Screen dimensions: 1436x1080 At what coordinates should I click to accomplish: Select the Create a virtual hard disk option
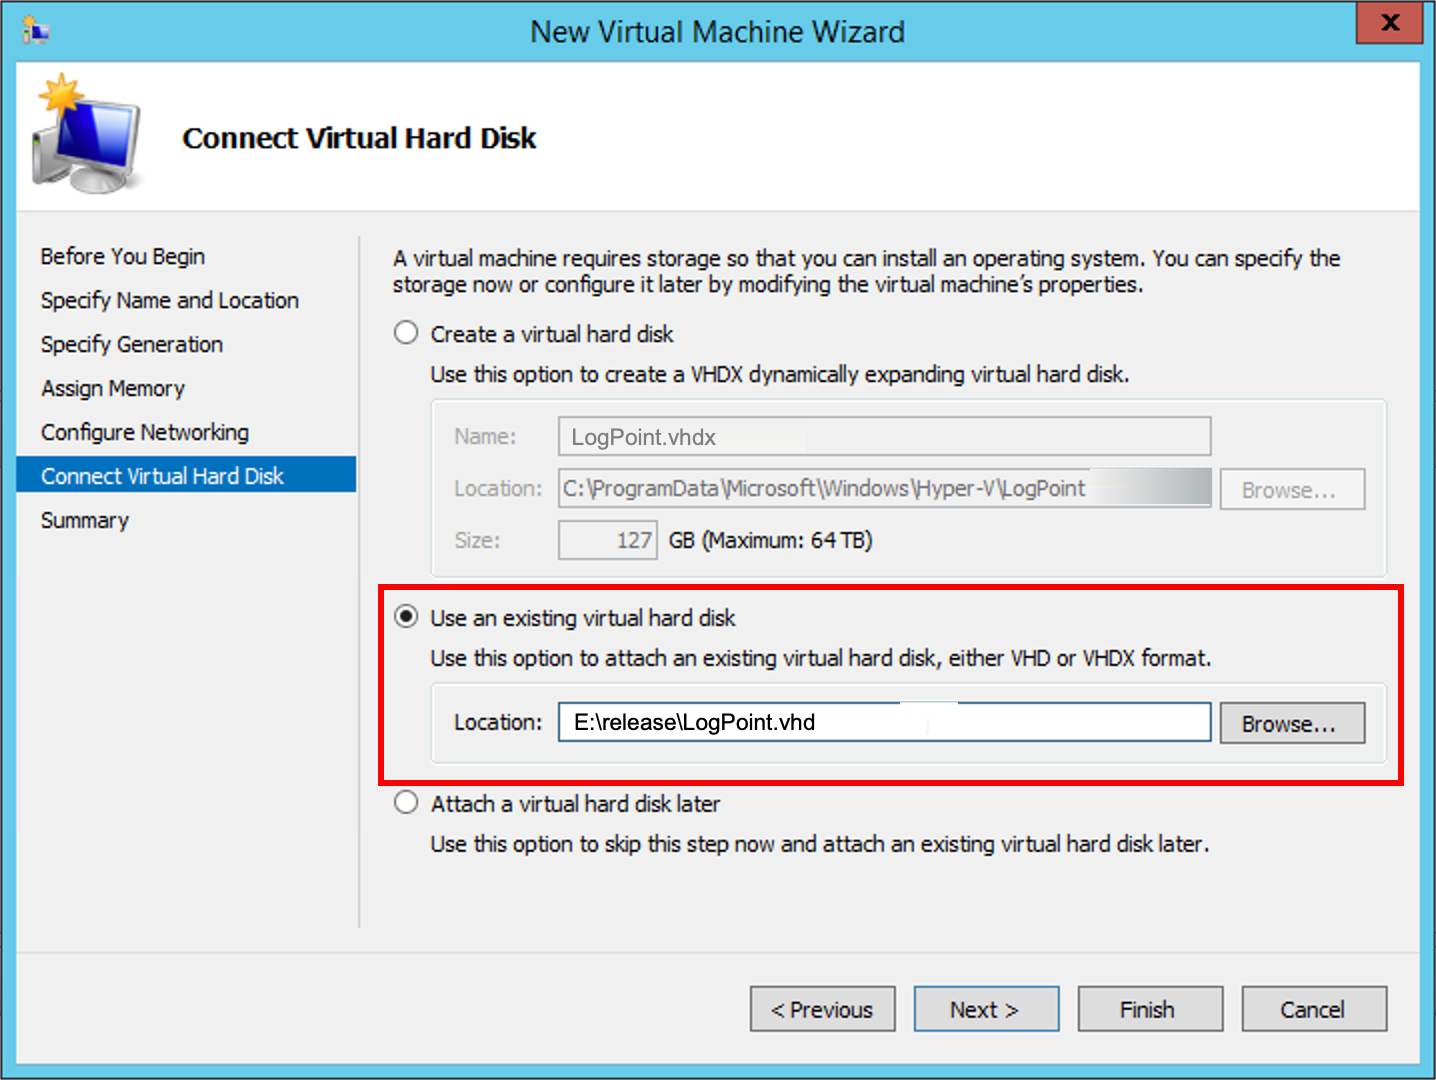coord(406,333)
